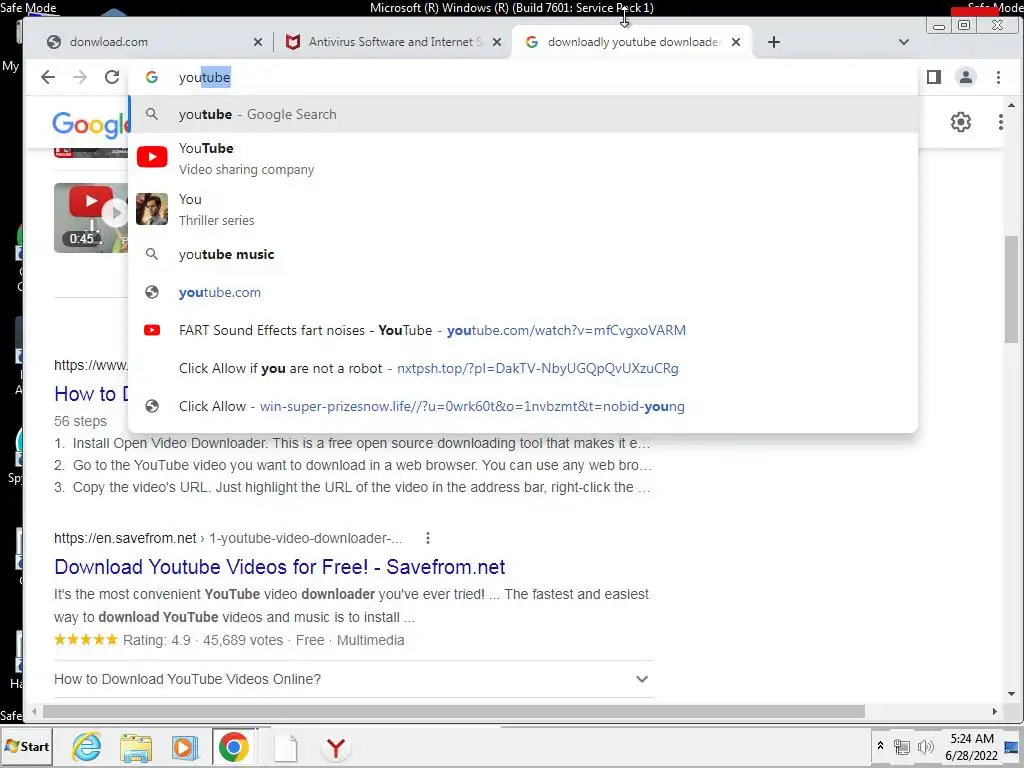Reload the page with the refresh icon
The height and width of the screenshot is (768, 1024).
tap(112, 77)
